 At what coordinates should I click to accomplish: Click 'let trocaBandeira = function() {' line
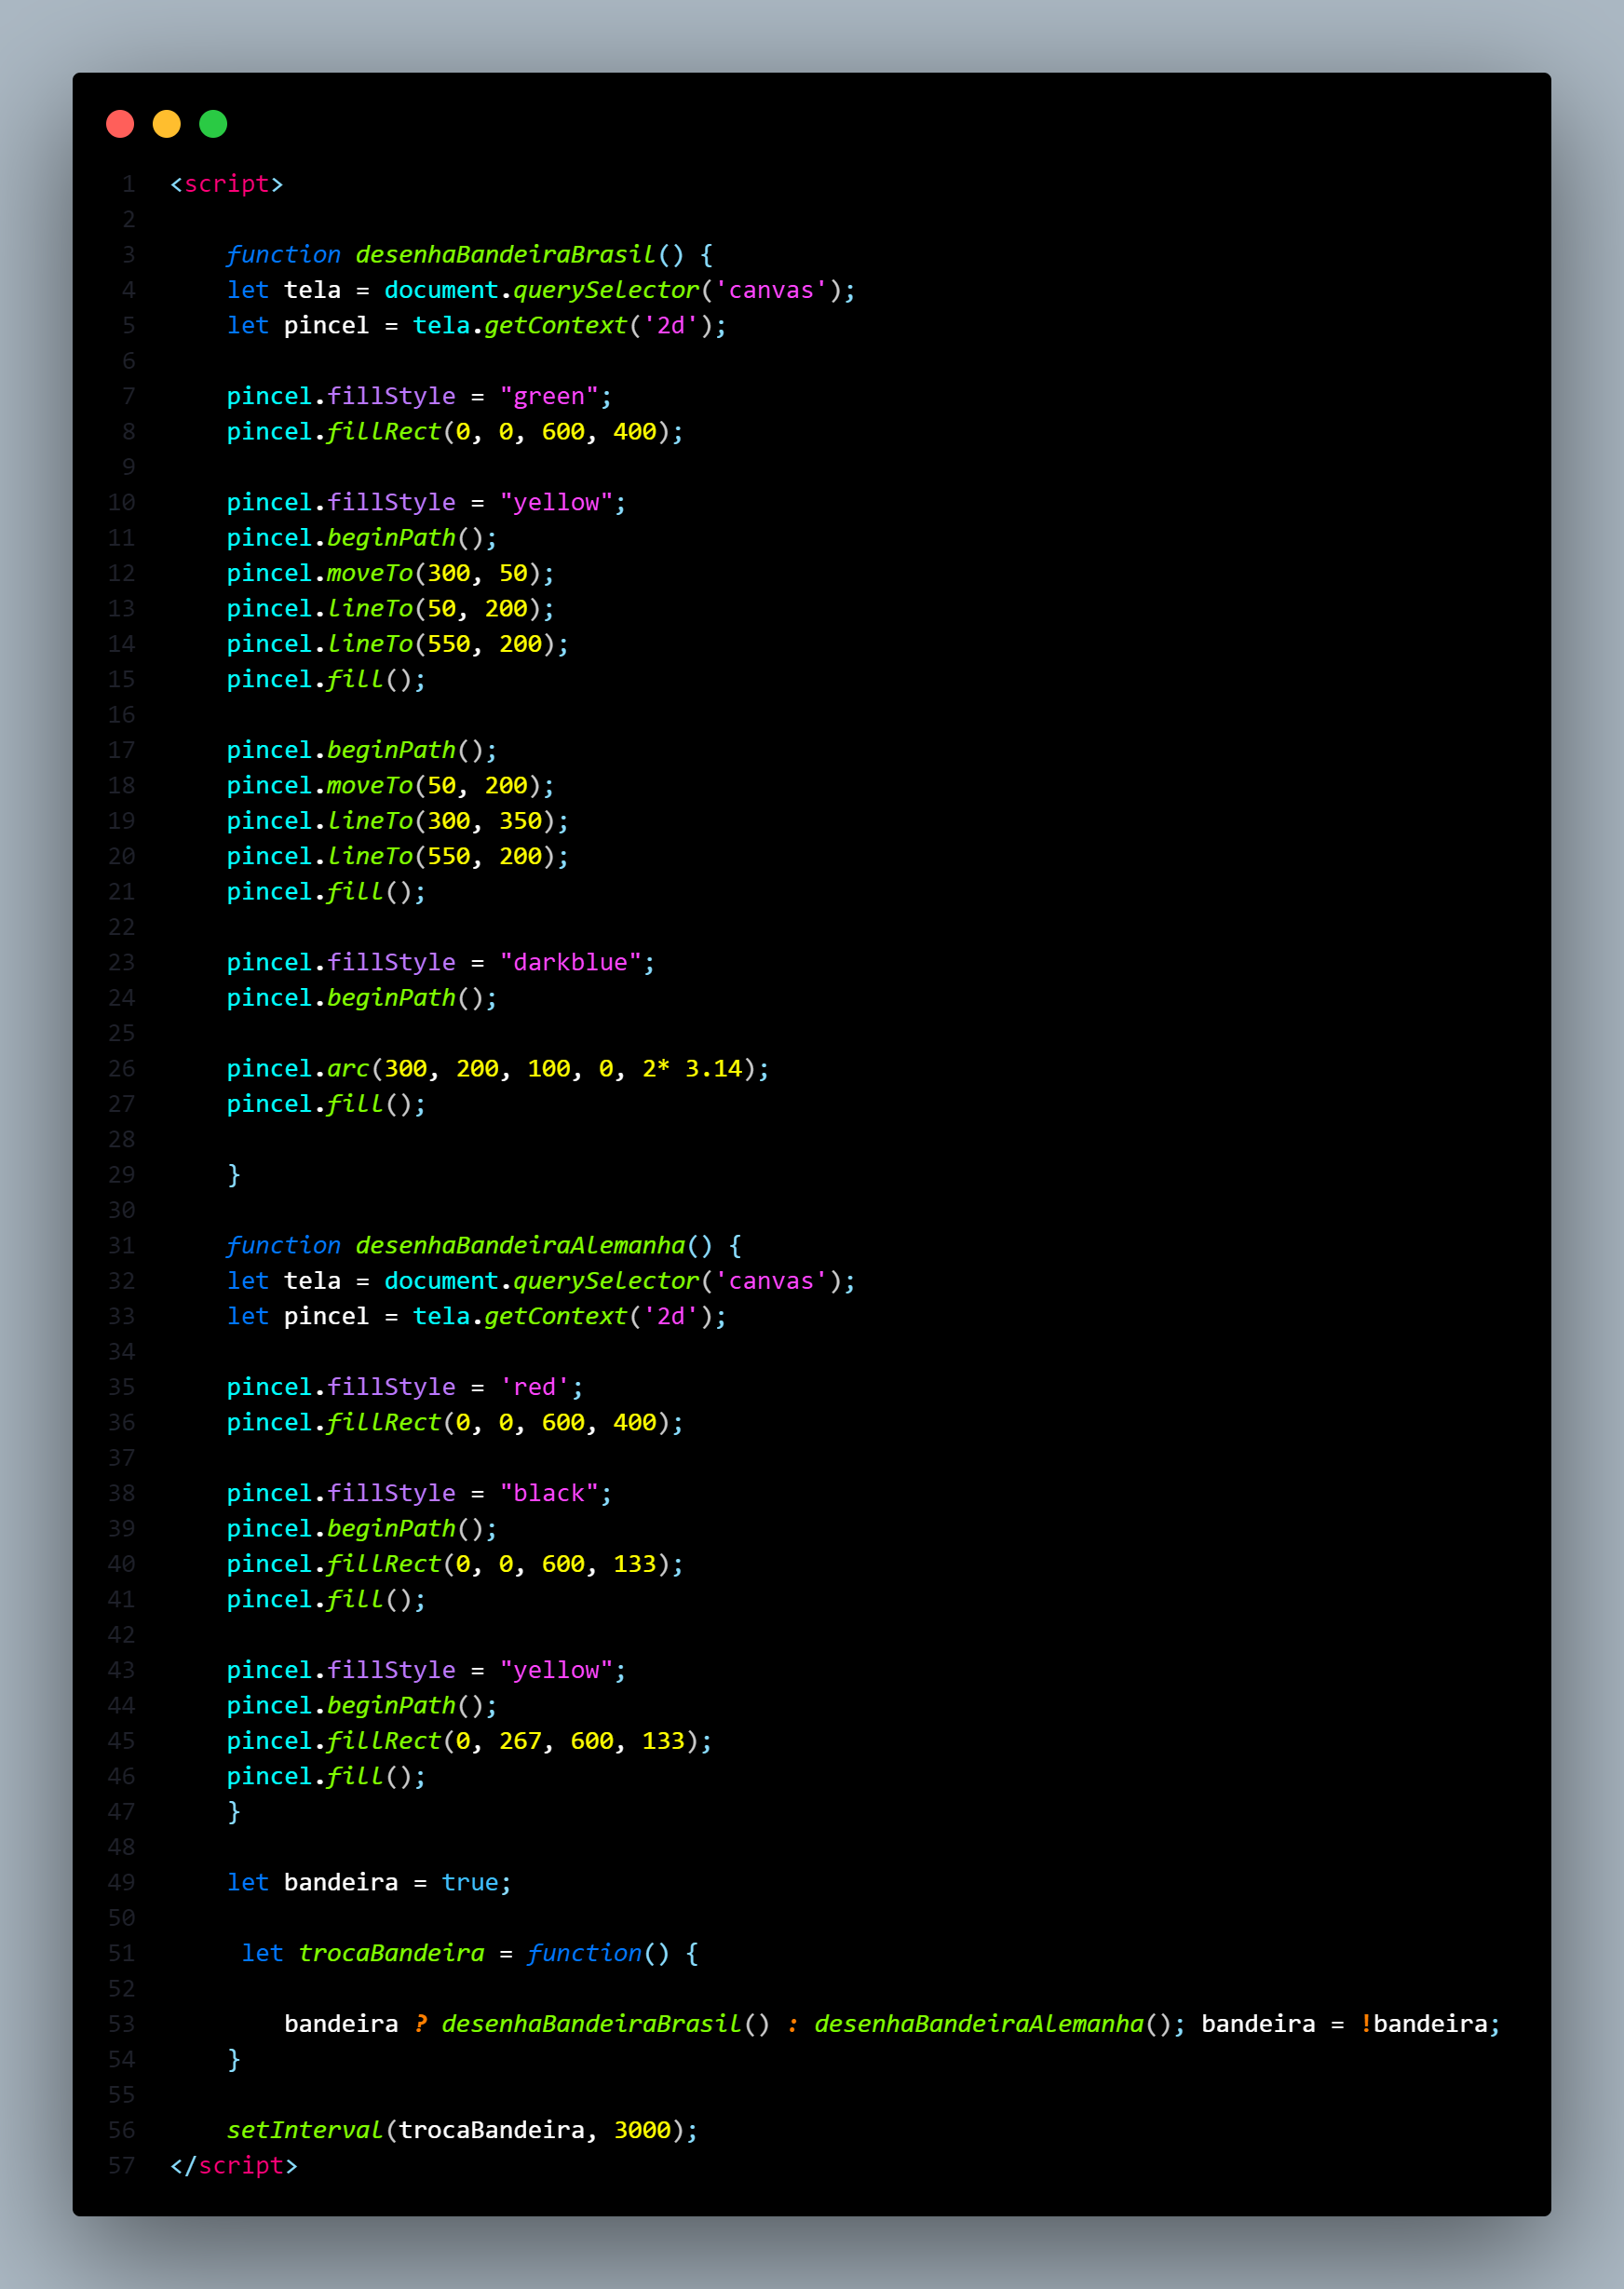point(470,1953)
